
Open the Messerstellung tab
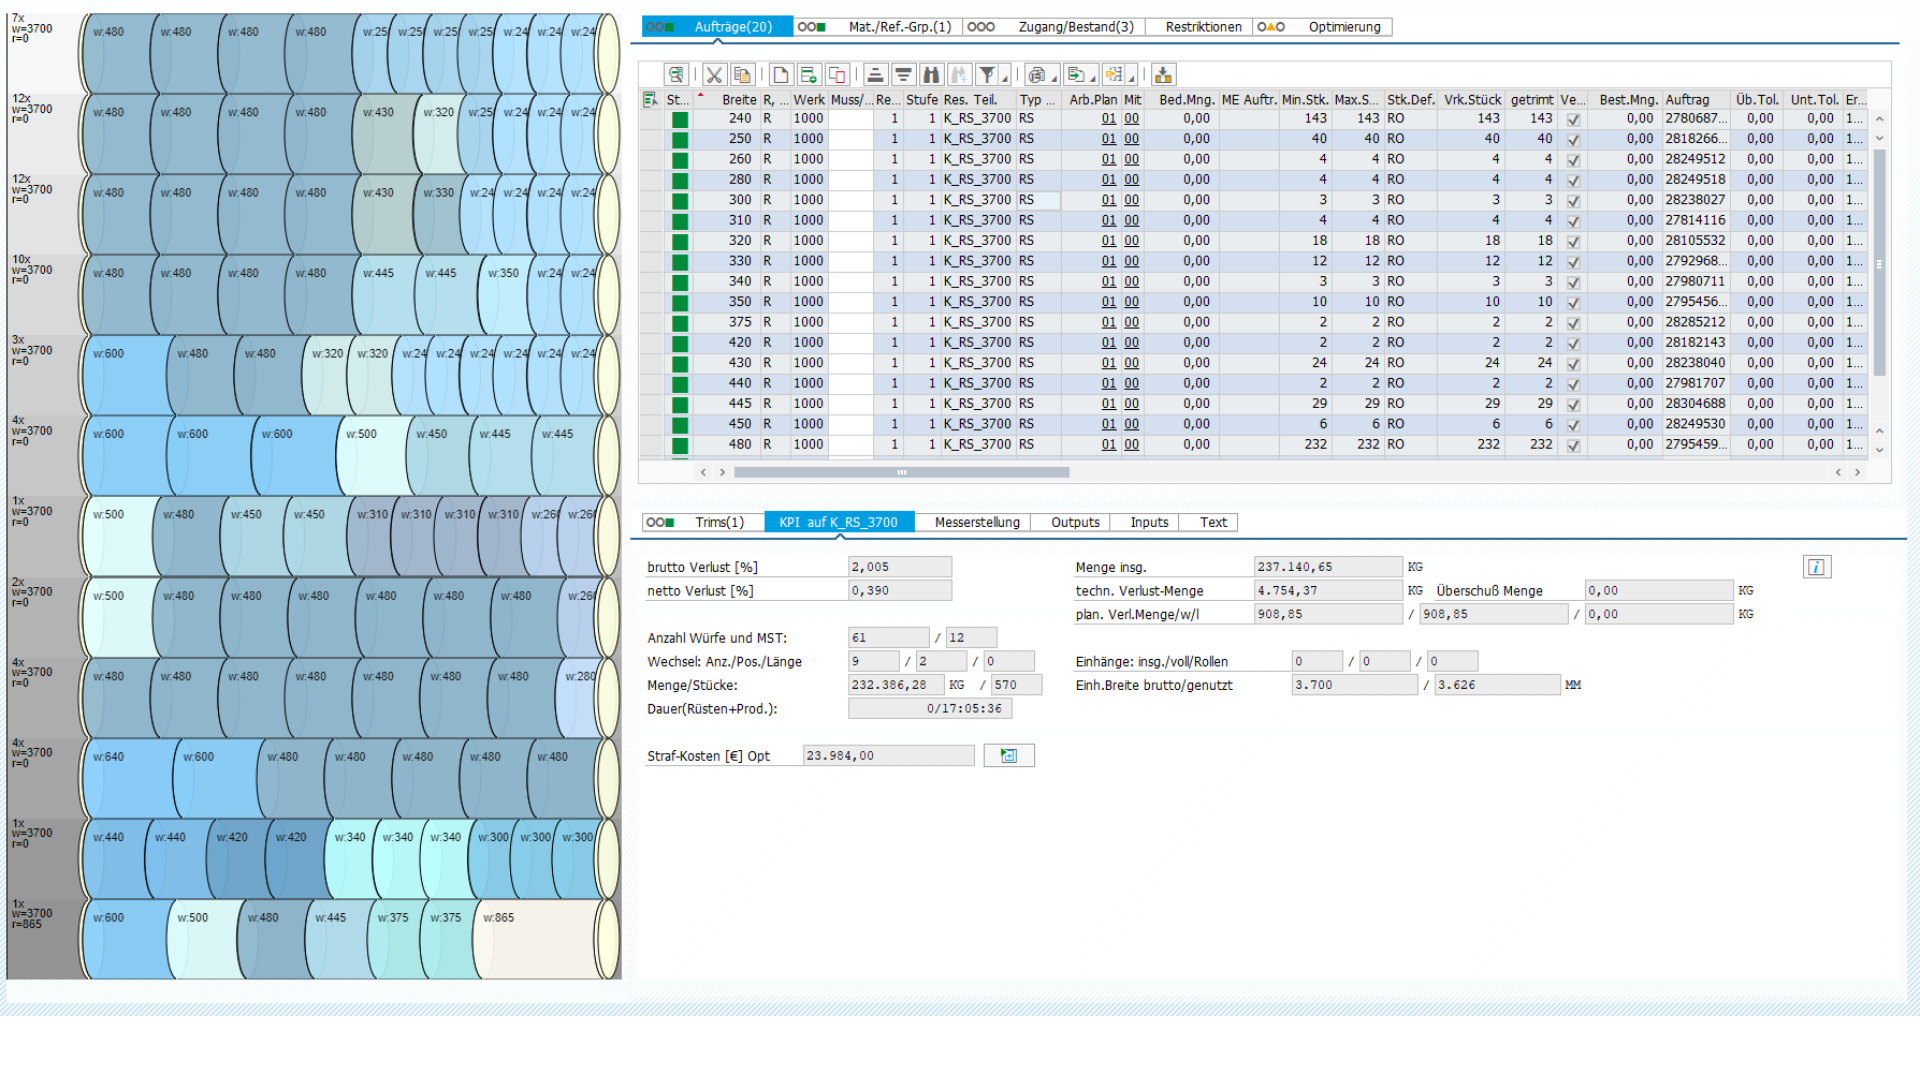(976, 522)
